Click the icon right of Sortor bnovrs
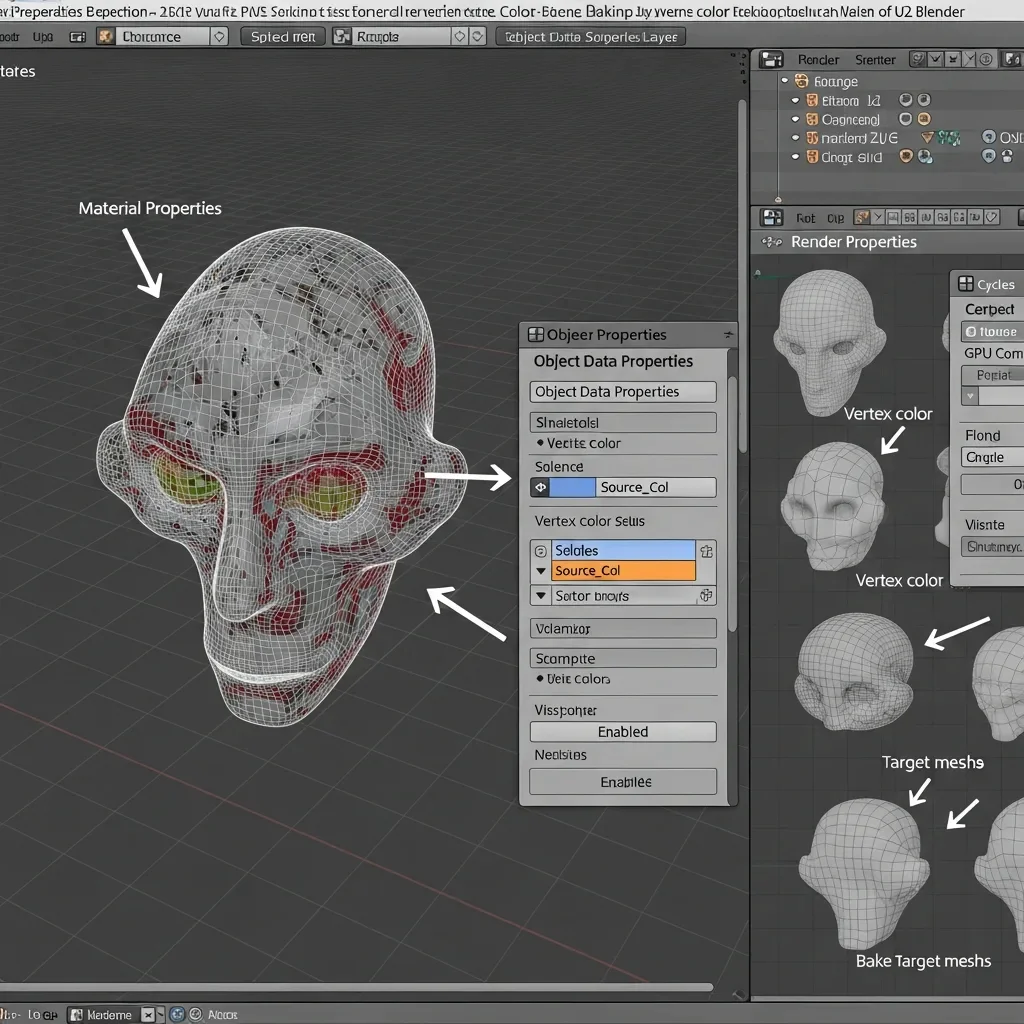 pos(706,595)
